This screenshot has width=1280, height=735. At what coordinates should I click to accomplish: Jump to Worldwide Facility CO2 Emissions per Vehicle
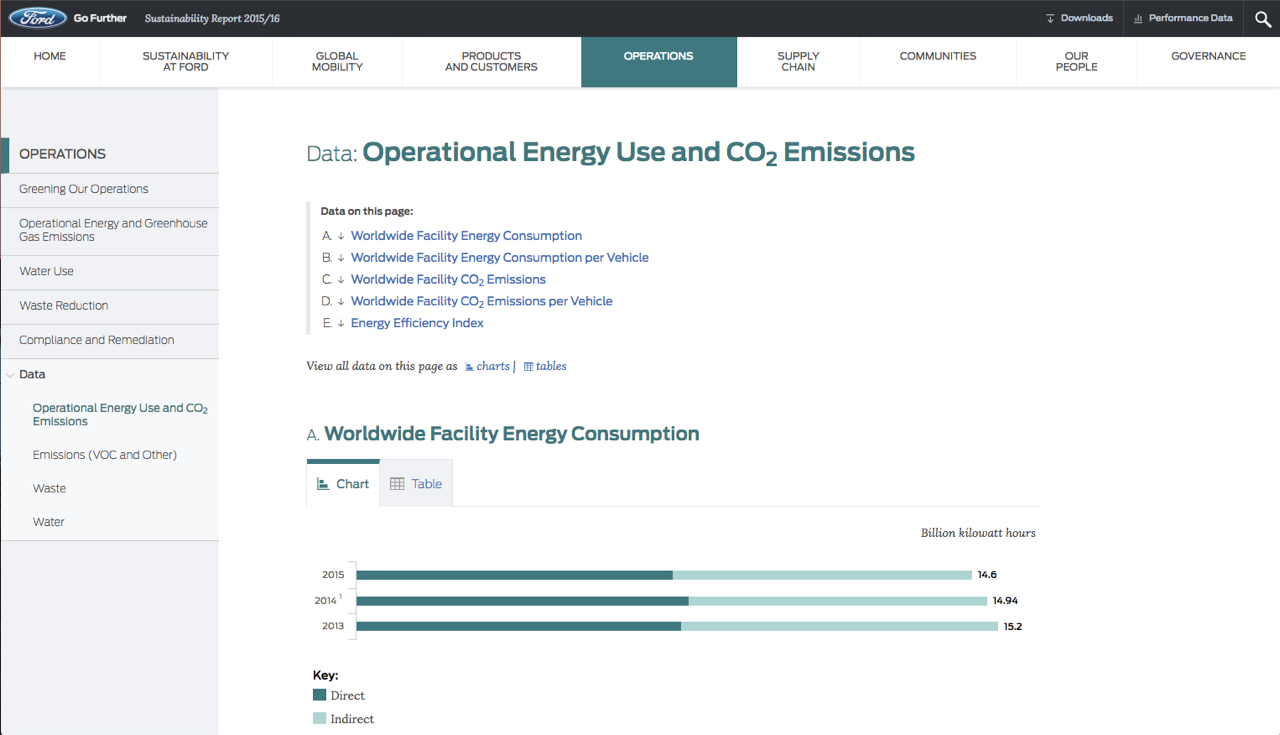[x=482, y=302]
